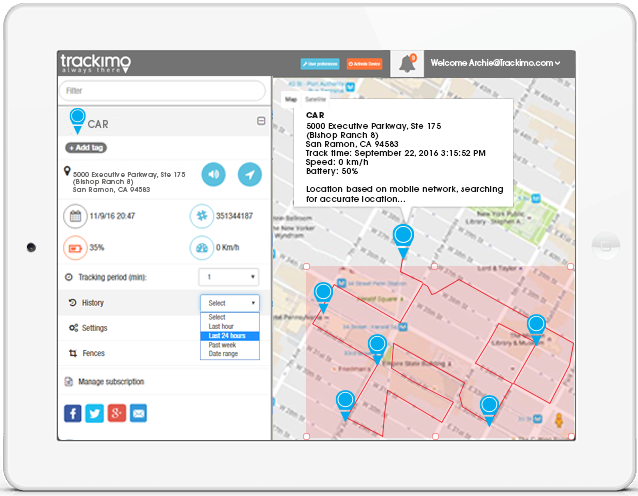
Task: Choose Date range in History list
Action: pyautogui.click(x=230, y=354)
